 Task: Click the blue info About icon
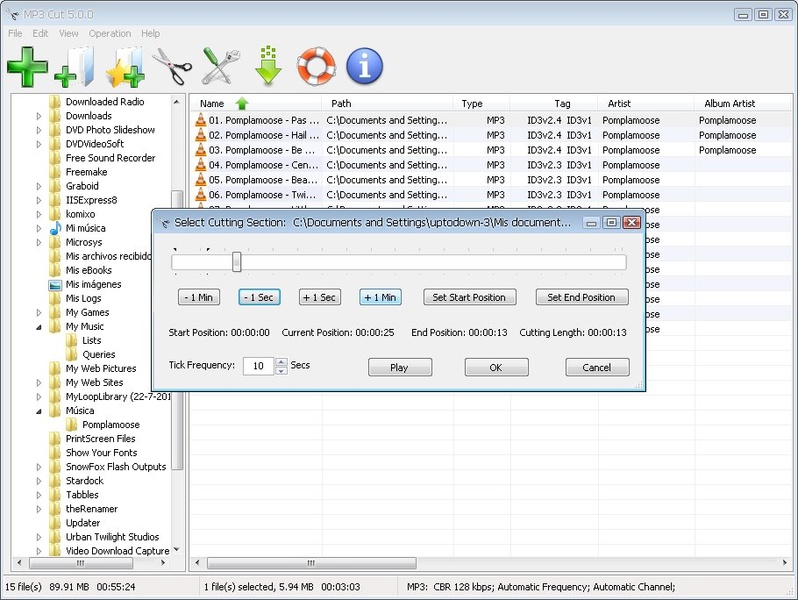[364, 67]
